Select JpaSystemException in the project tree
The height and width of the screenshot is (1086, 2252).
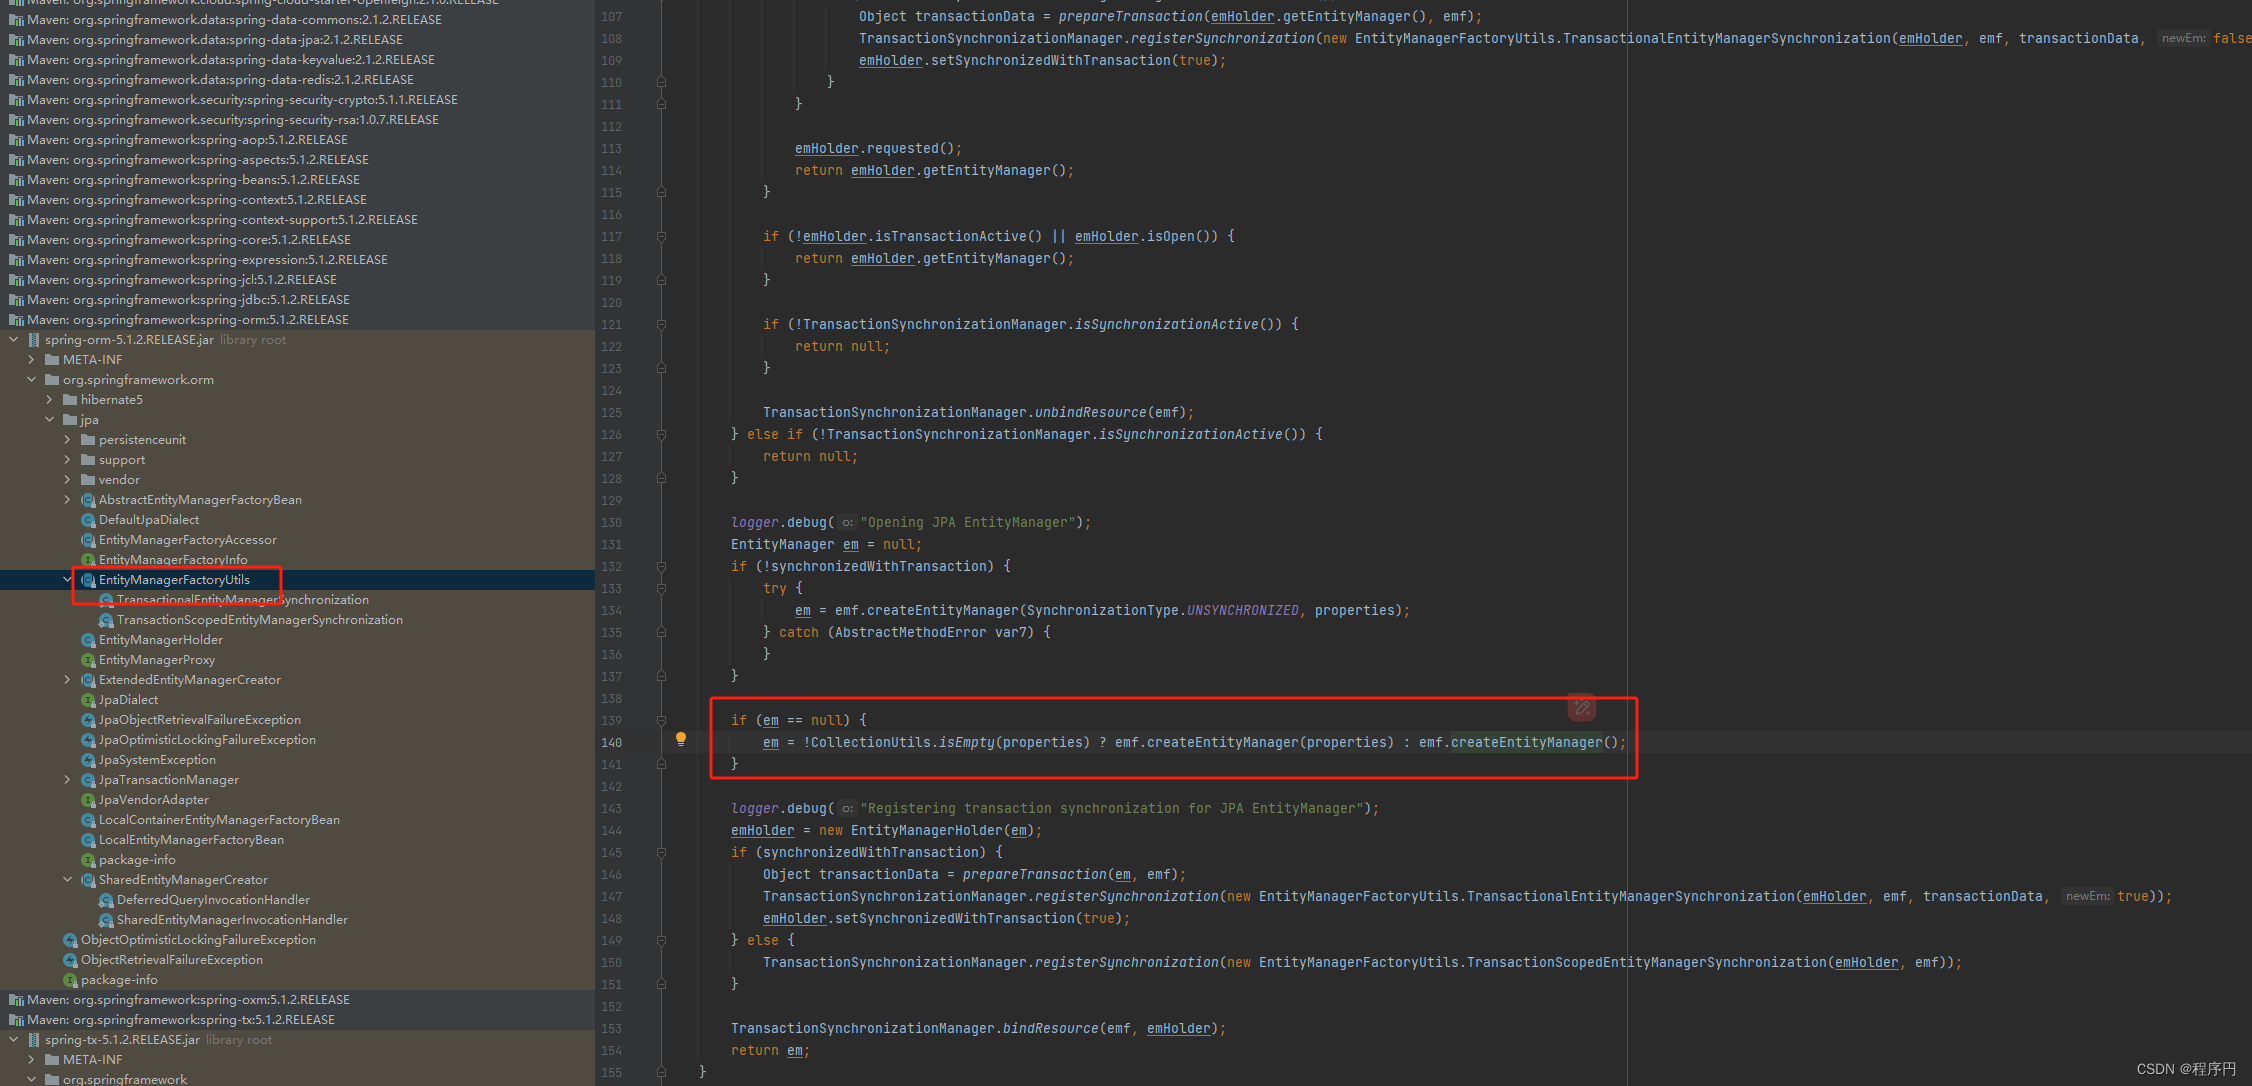click(158, 759)
